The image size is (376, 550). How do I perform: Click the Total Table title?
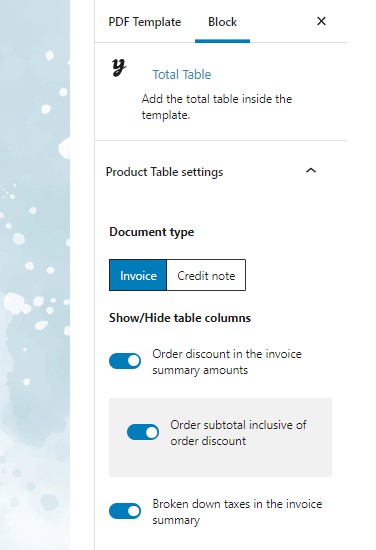182,75
